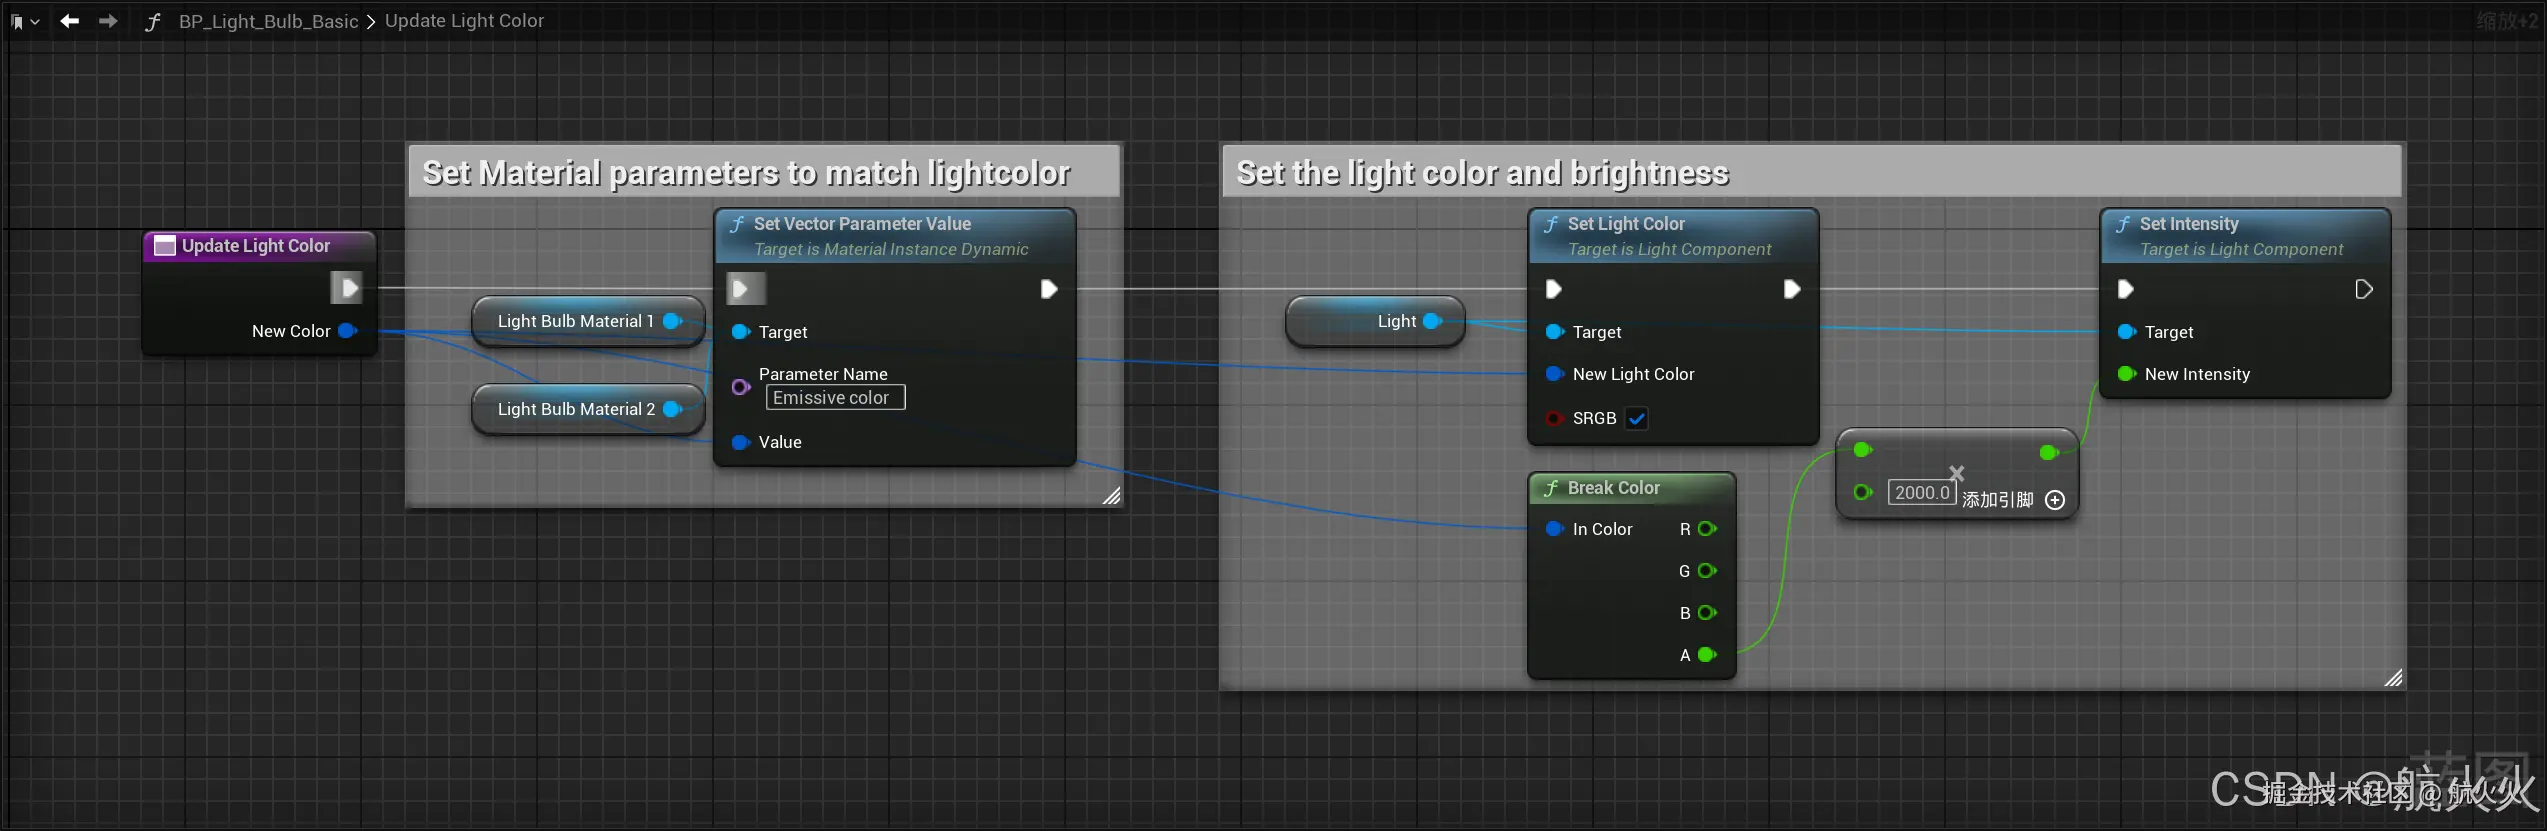
Task: Click resize handle of material parameters comment
Action: [x=1111, y=495]
